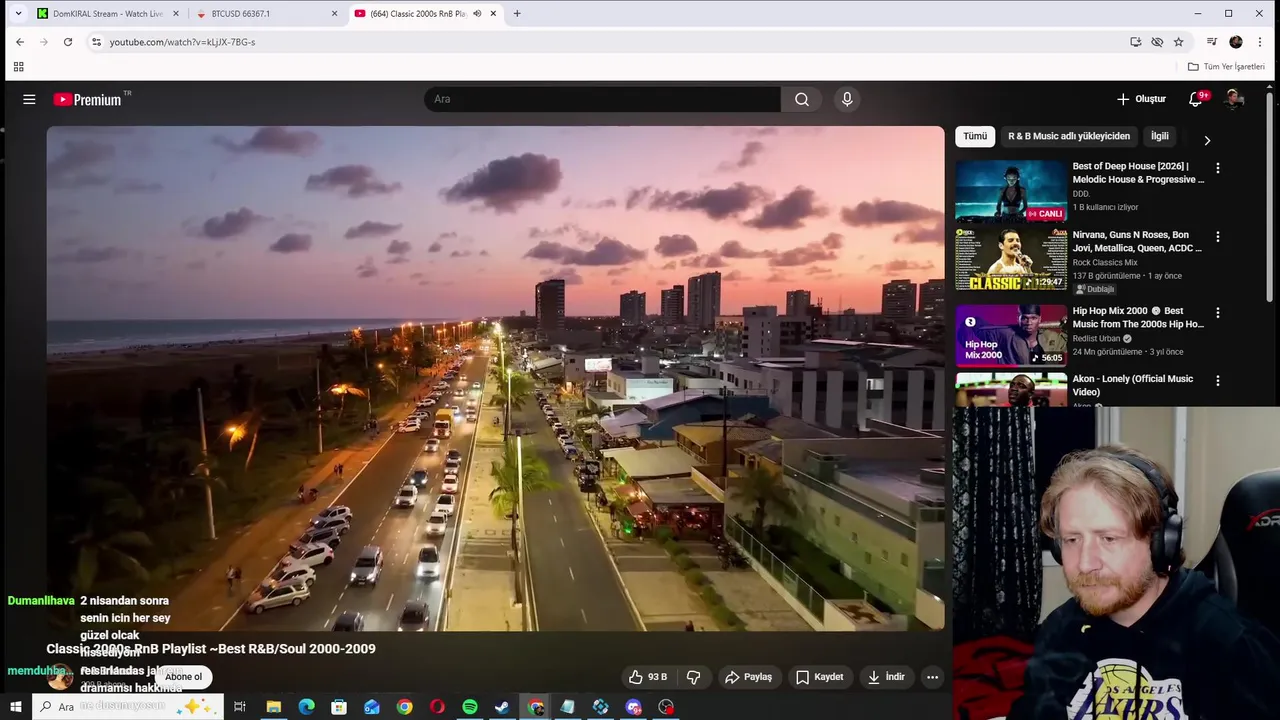Click the video player area
The width and height of the screenshot is (1280, 720).
click(495, 378)
